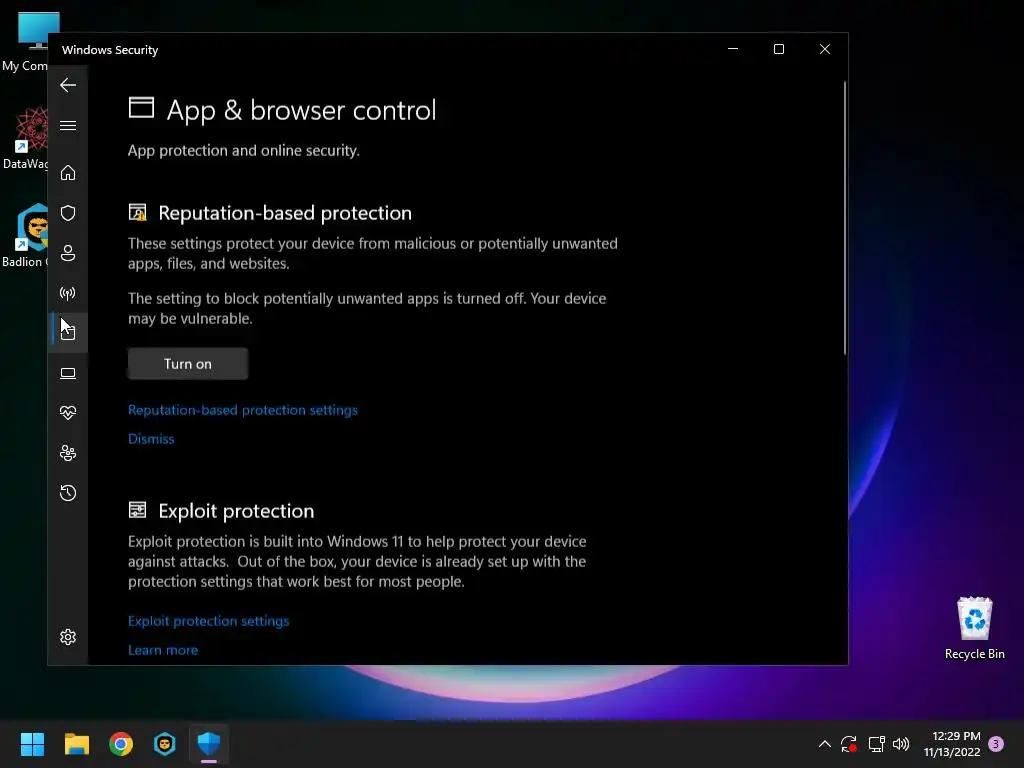Click the sync status tray icon
This screenshot has height=768, width=1024.
[x=849, y=744]
